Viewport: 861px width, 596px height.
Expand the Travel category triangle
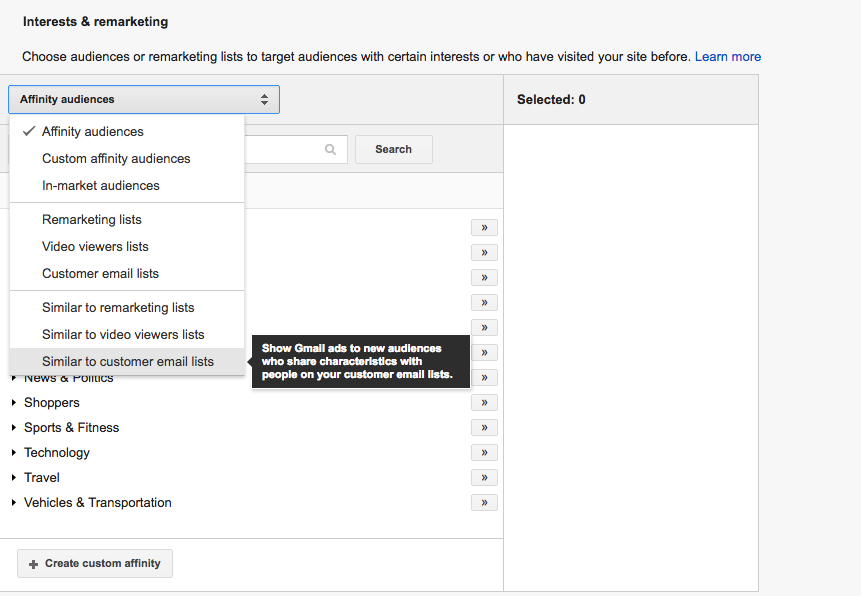coord(14,478)
